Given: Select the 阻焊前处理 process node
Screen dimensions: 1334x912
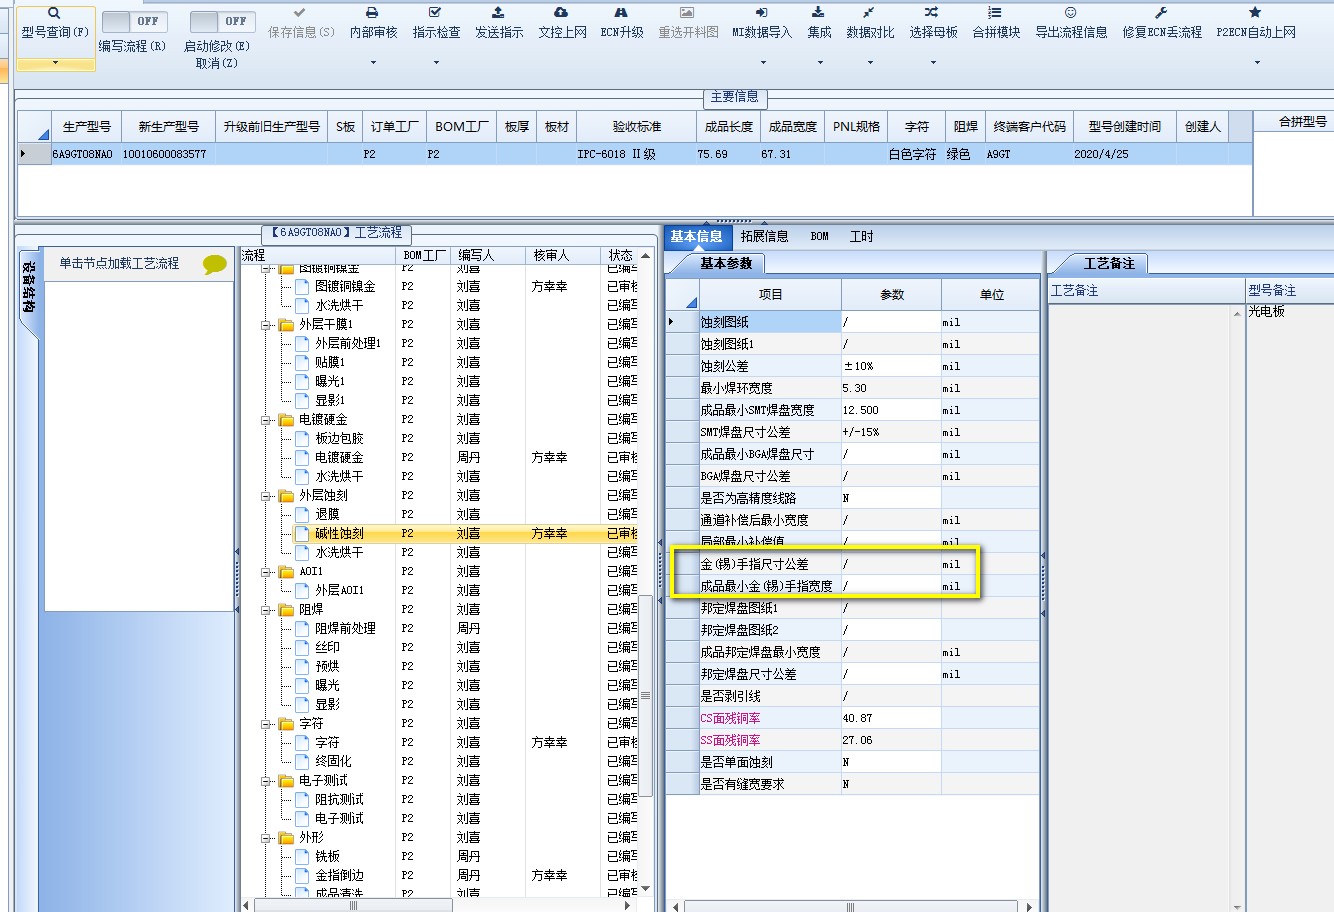Looking at the screenshot, I should click(345, 629).
